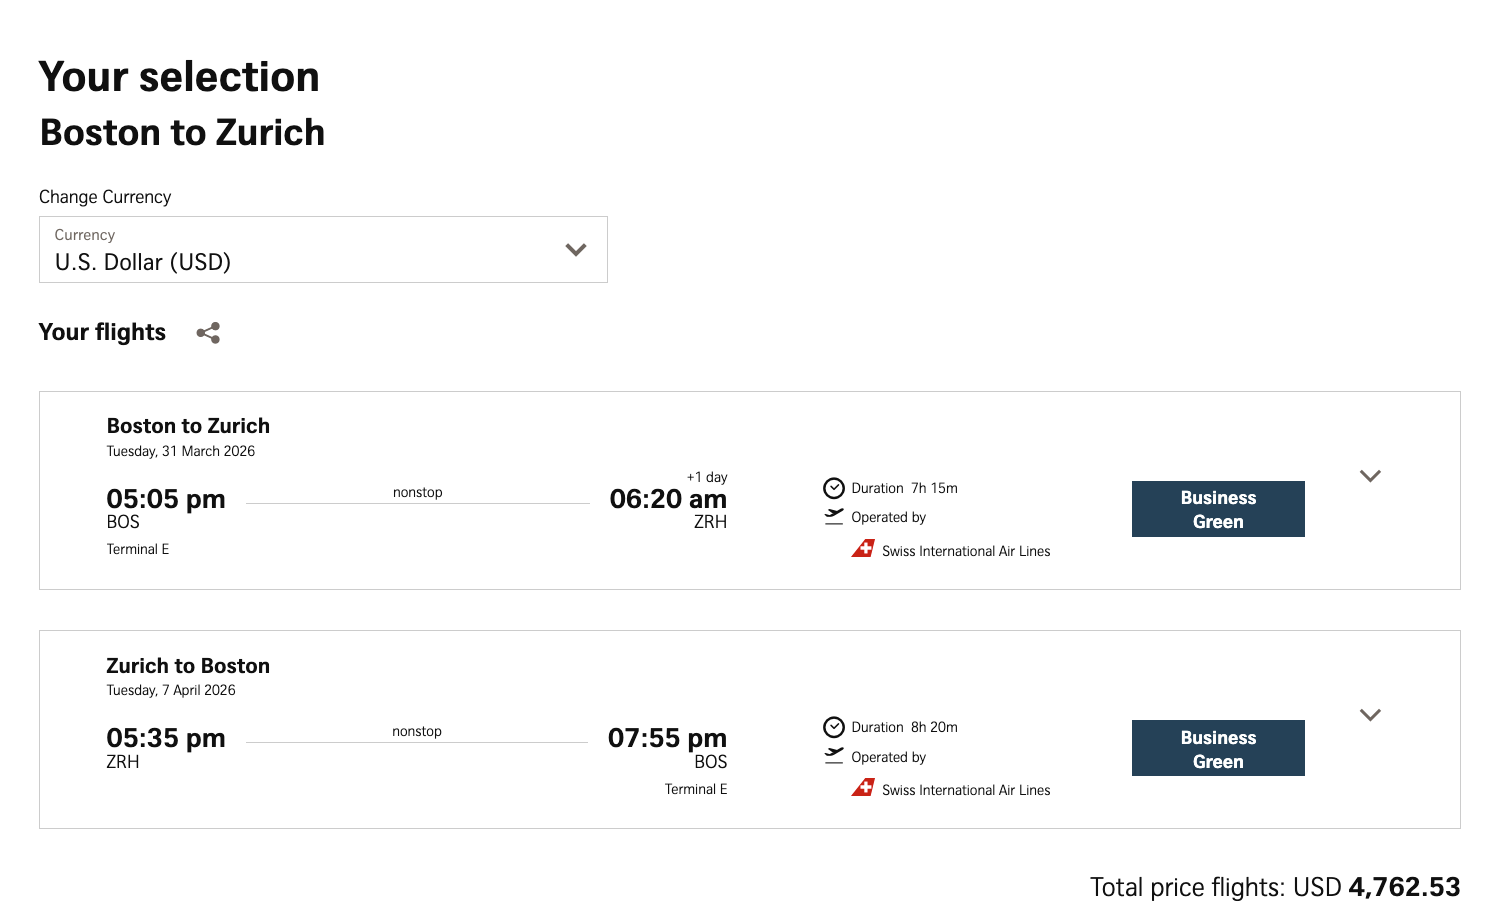
Task: Expand the Zurich to Boston flight details
Action: click(1371, 715)
